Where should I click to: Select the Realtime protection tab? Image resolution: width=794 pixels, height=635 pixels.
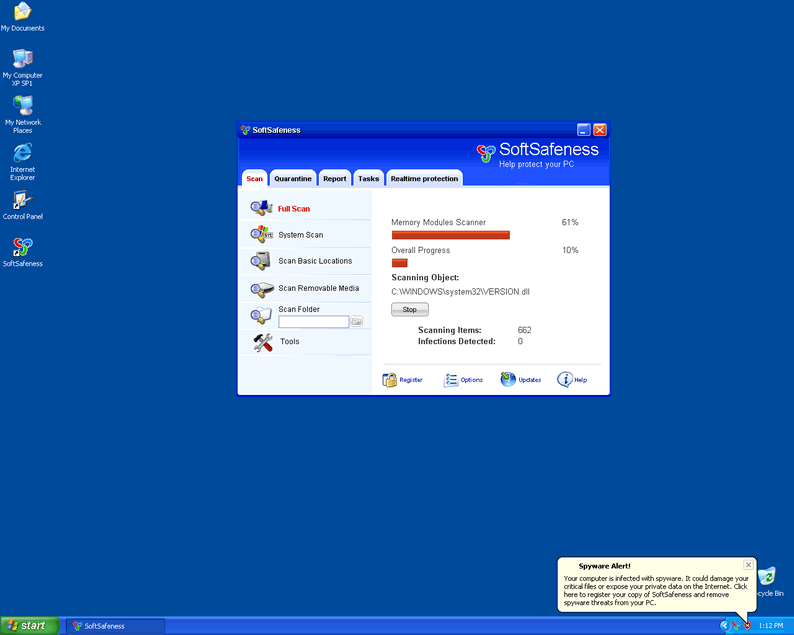pyautogui.click(x=424, y=179)
